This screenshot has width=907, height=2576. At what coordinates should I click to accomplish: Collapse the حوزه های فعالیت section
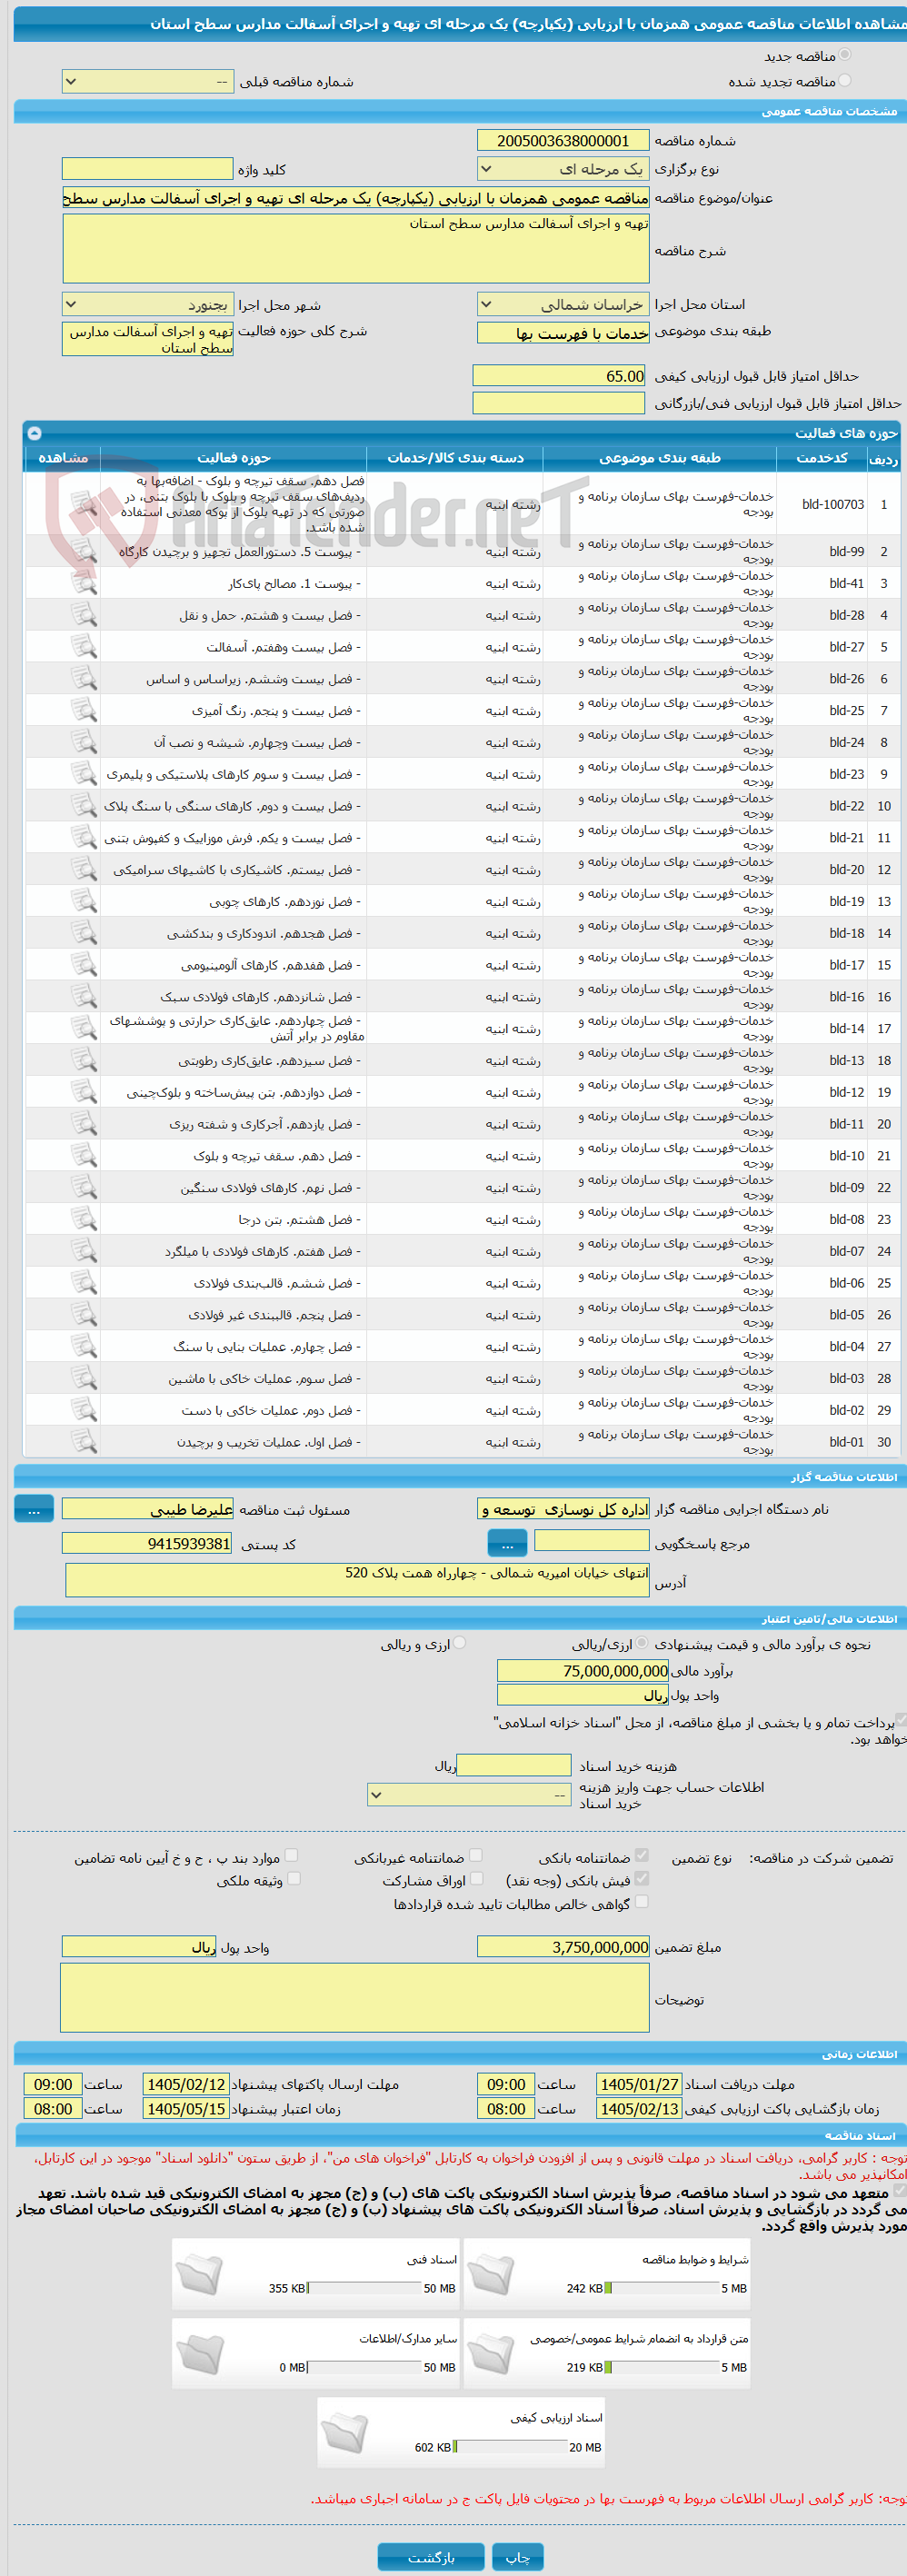34,433
